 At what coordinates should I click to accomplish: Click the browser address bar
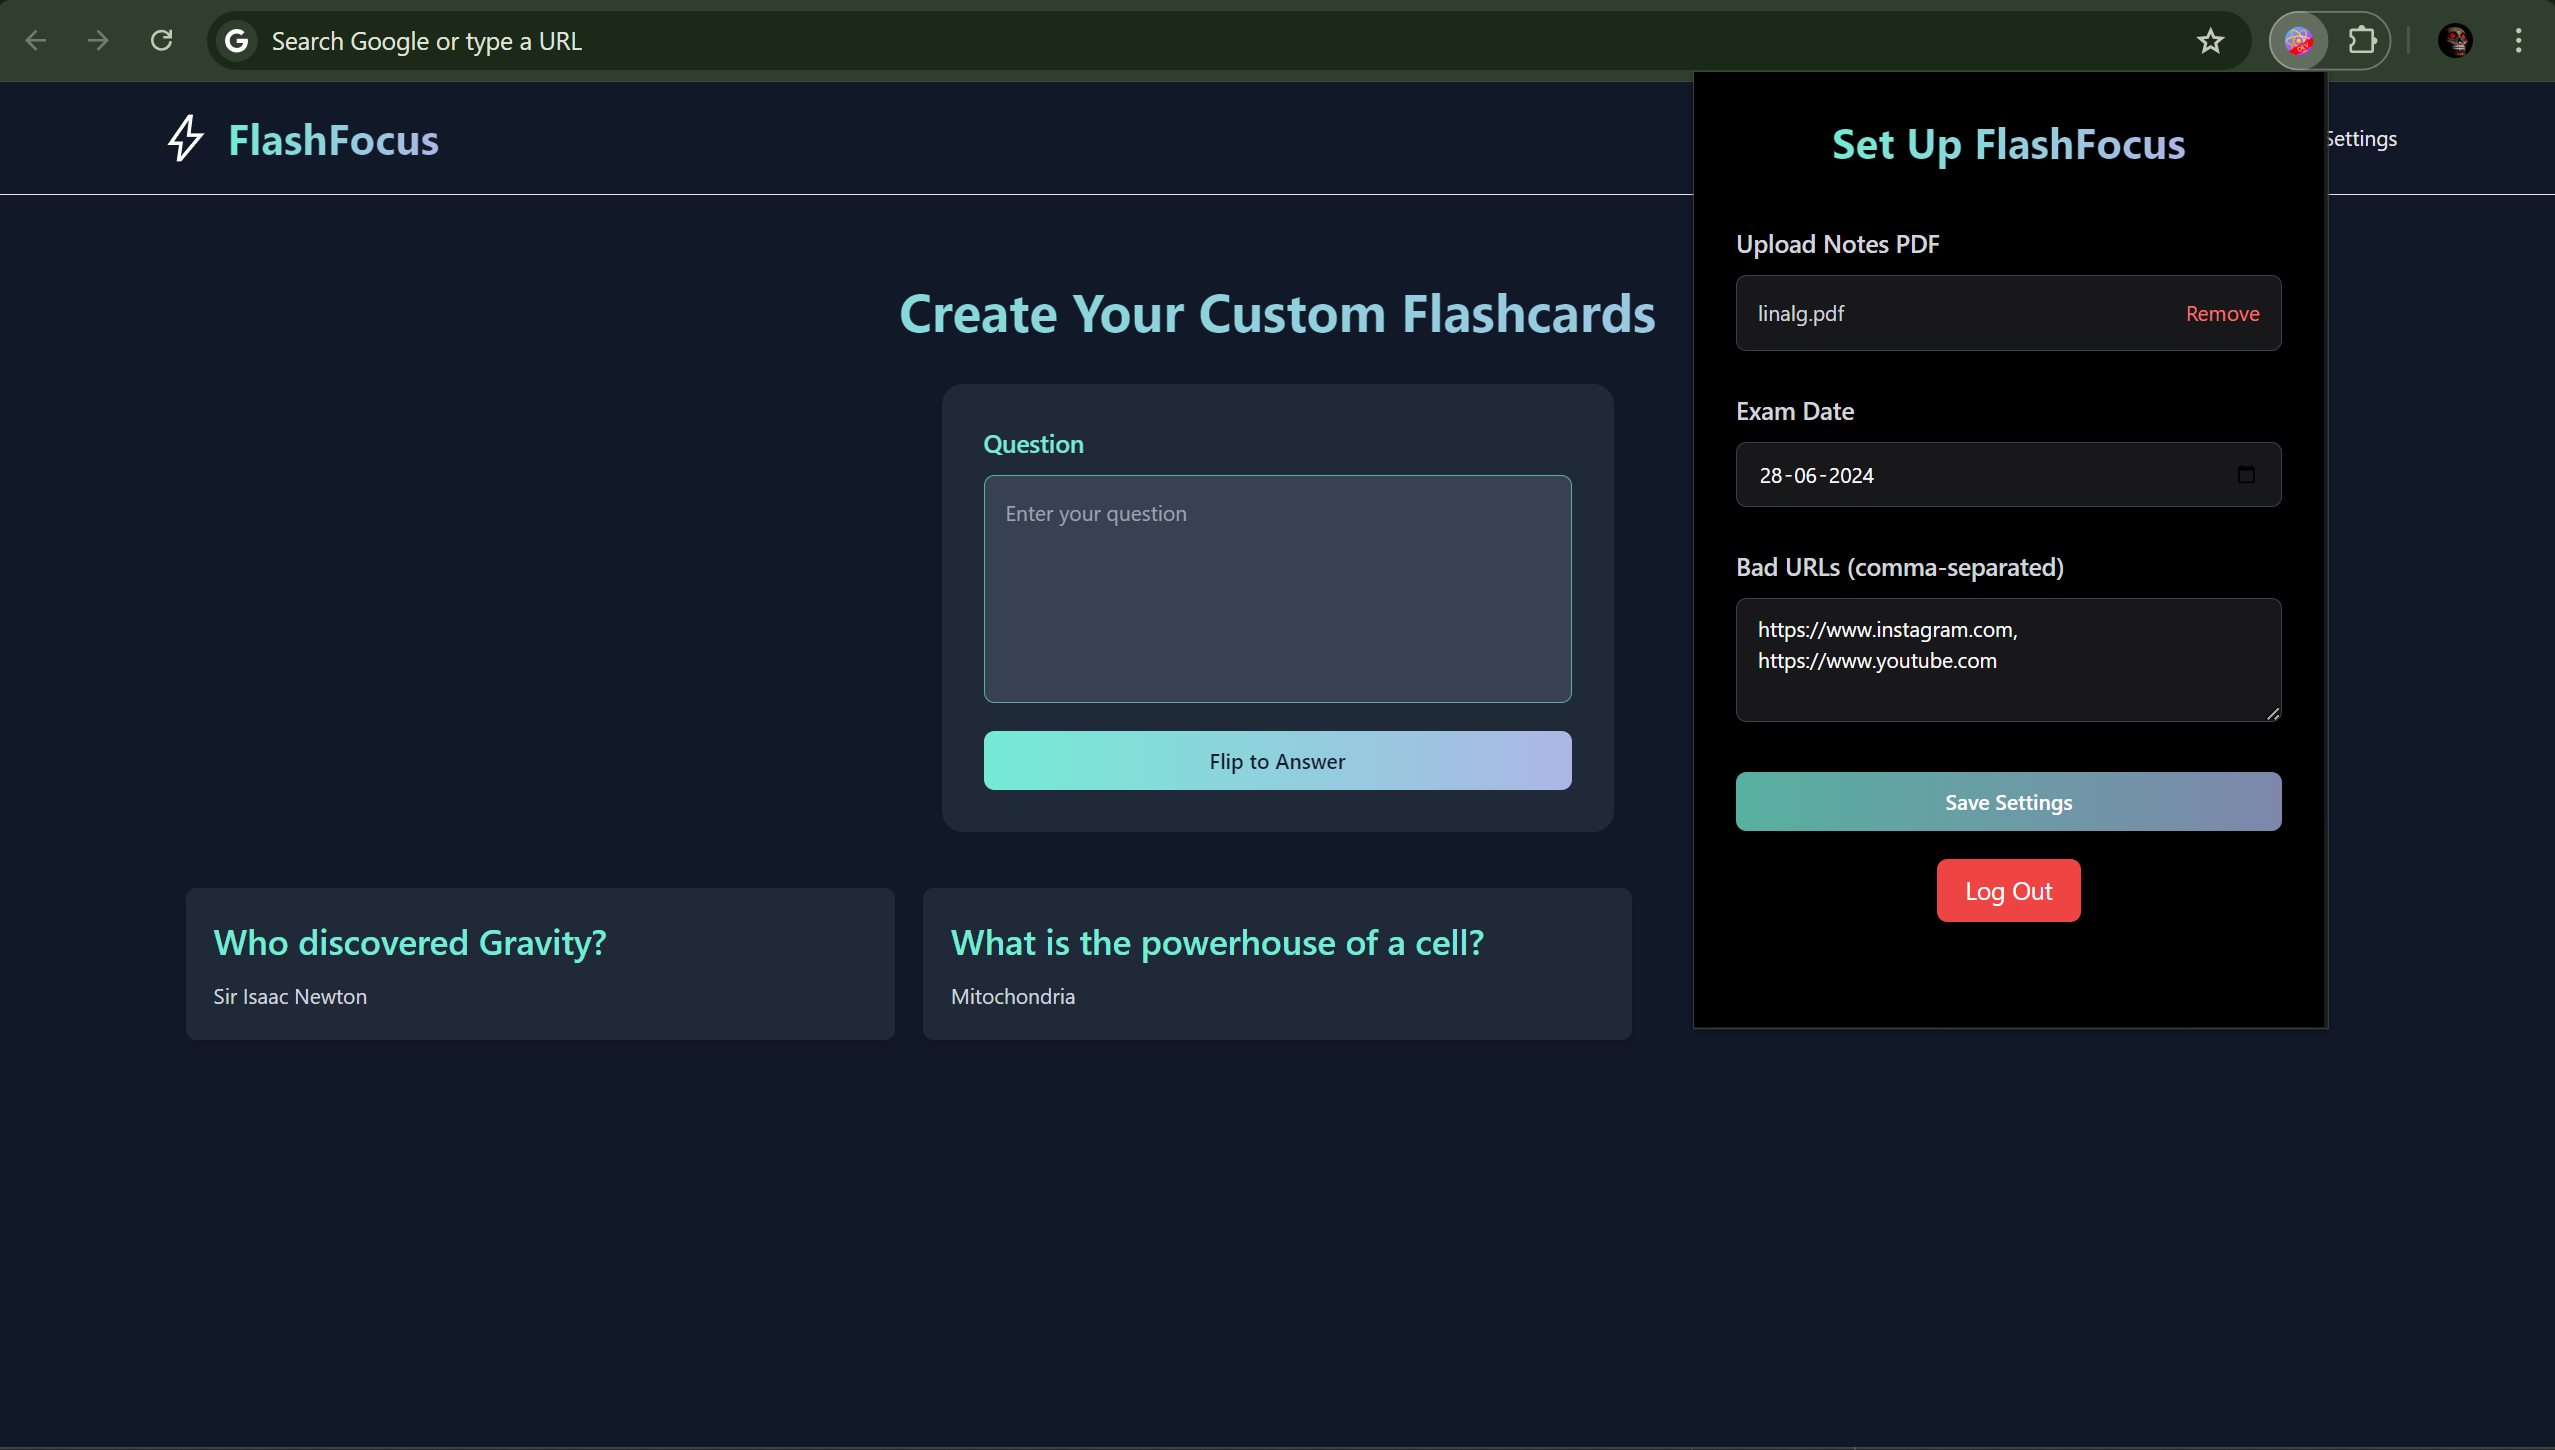(x=1200, y=41)
